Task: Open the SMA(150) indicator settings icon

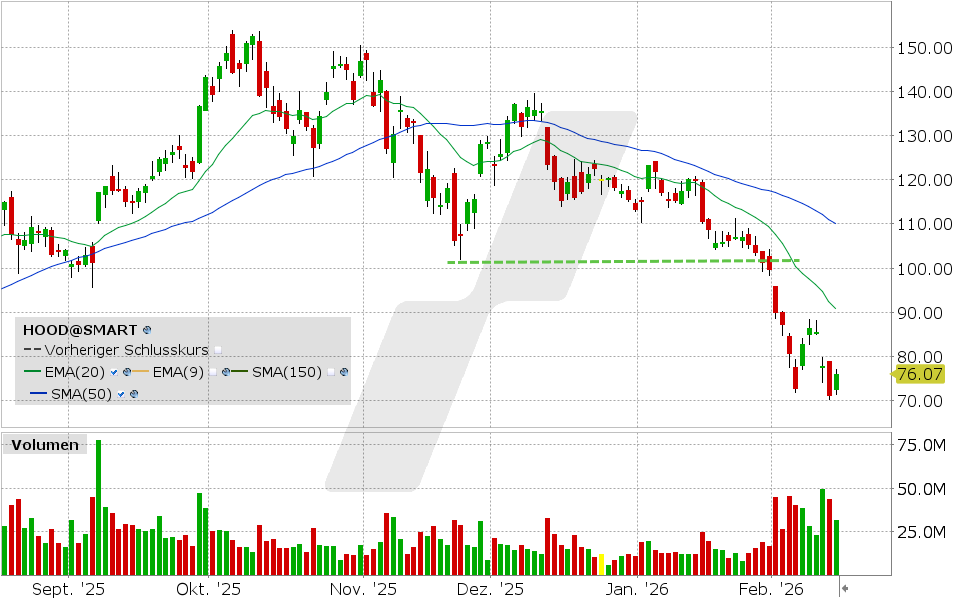Action: click(x=344, y=372)
